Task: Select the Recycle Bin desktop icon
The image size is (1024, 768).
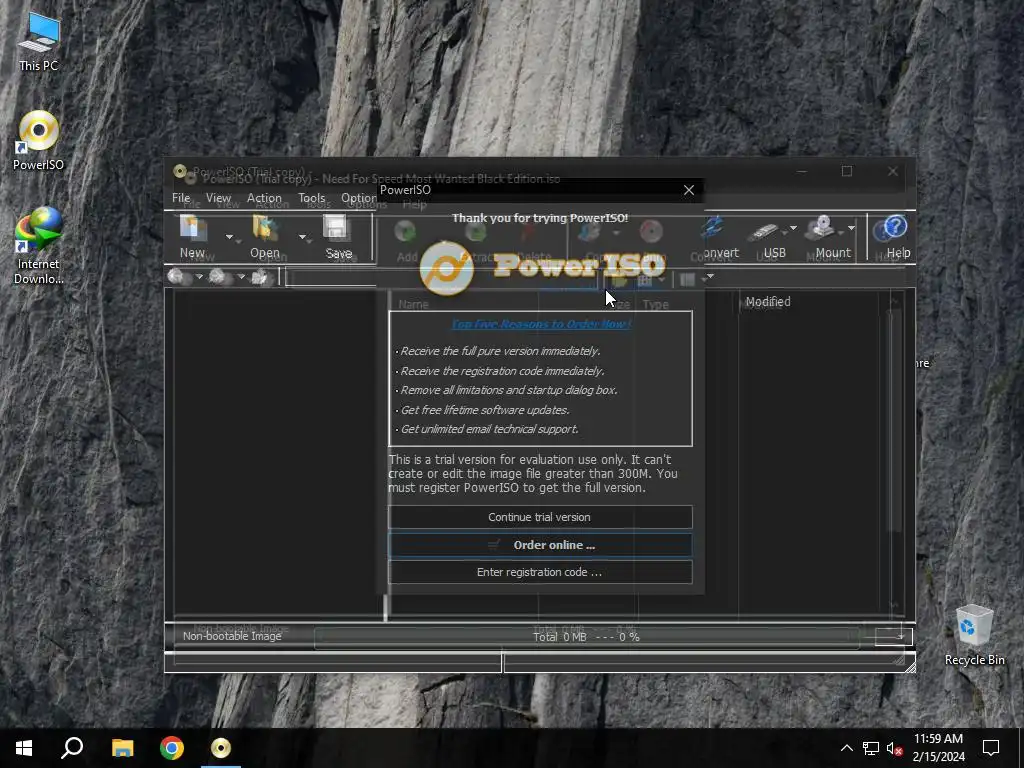Action: [974, 635]
